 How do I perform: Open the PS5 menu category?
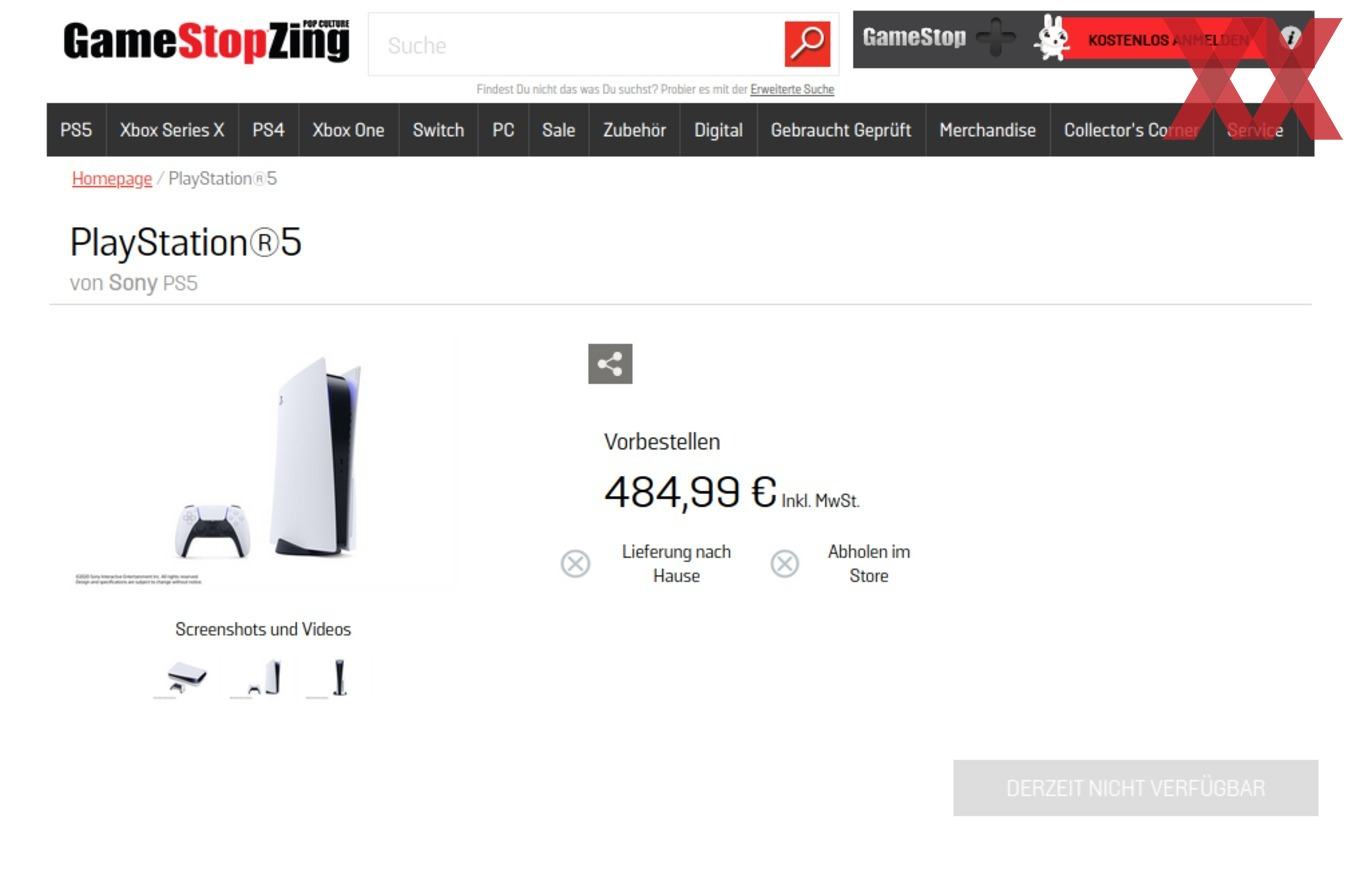coord(76,130)
